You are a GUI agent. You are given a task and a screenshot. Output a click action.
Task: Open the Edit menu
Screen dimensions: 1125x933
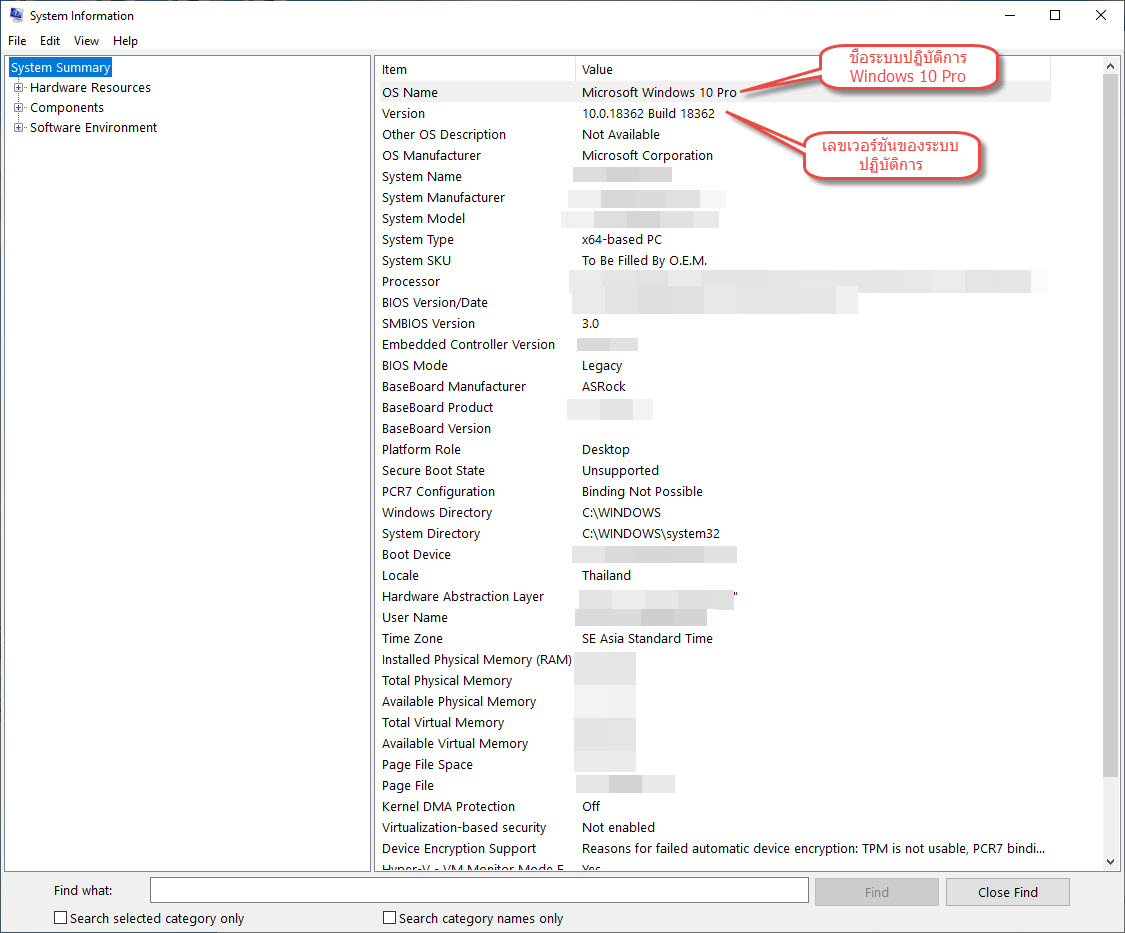point(50,41)
